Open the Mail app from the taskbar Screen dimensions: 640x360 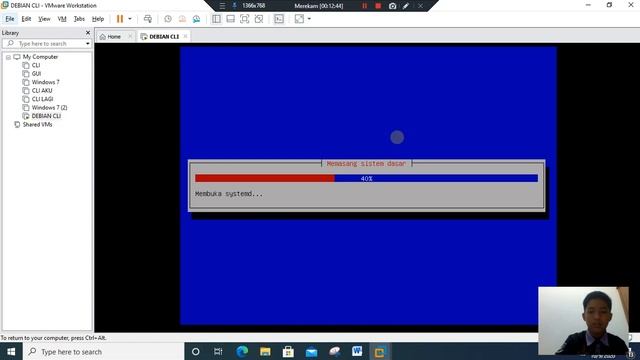click(x=311, y=351)
